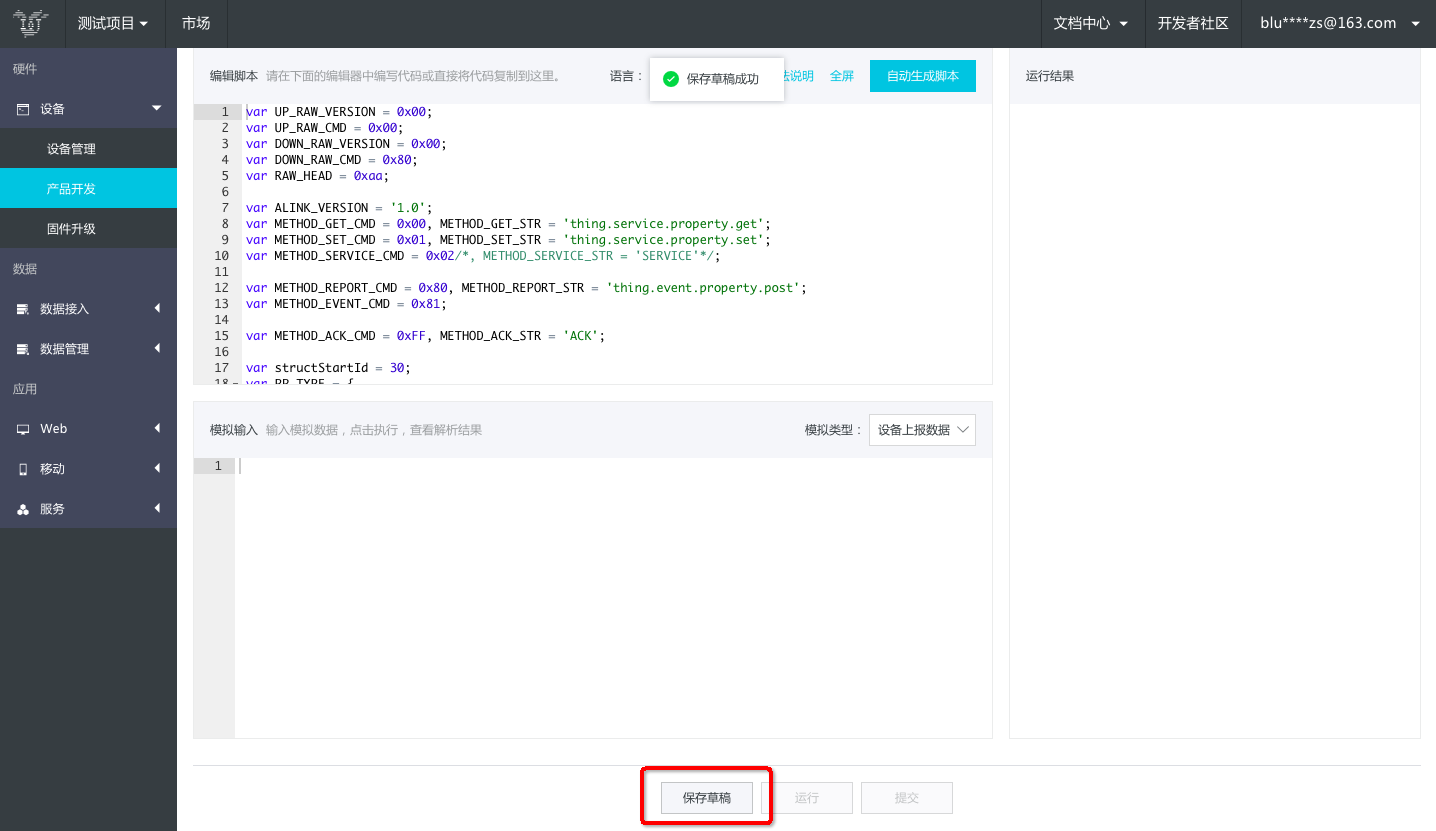1436x831 pixels.
Task: Click the 移动 phone icon
Action: coord(23,469)
